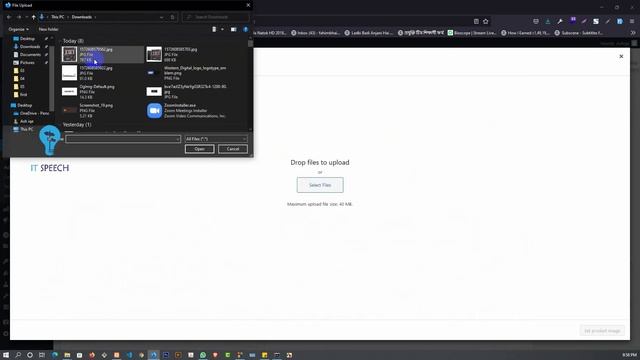This screenshot has height=360, width=640.
Task: Go up one folder level in File Upload dialog
Action: click(x=33, y=17)
